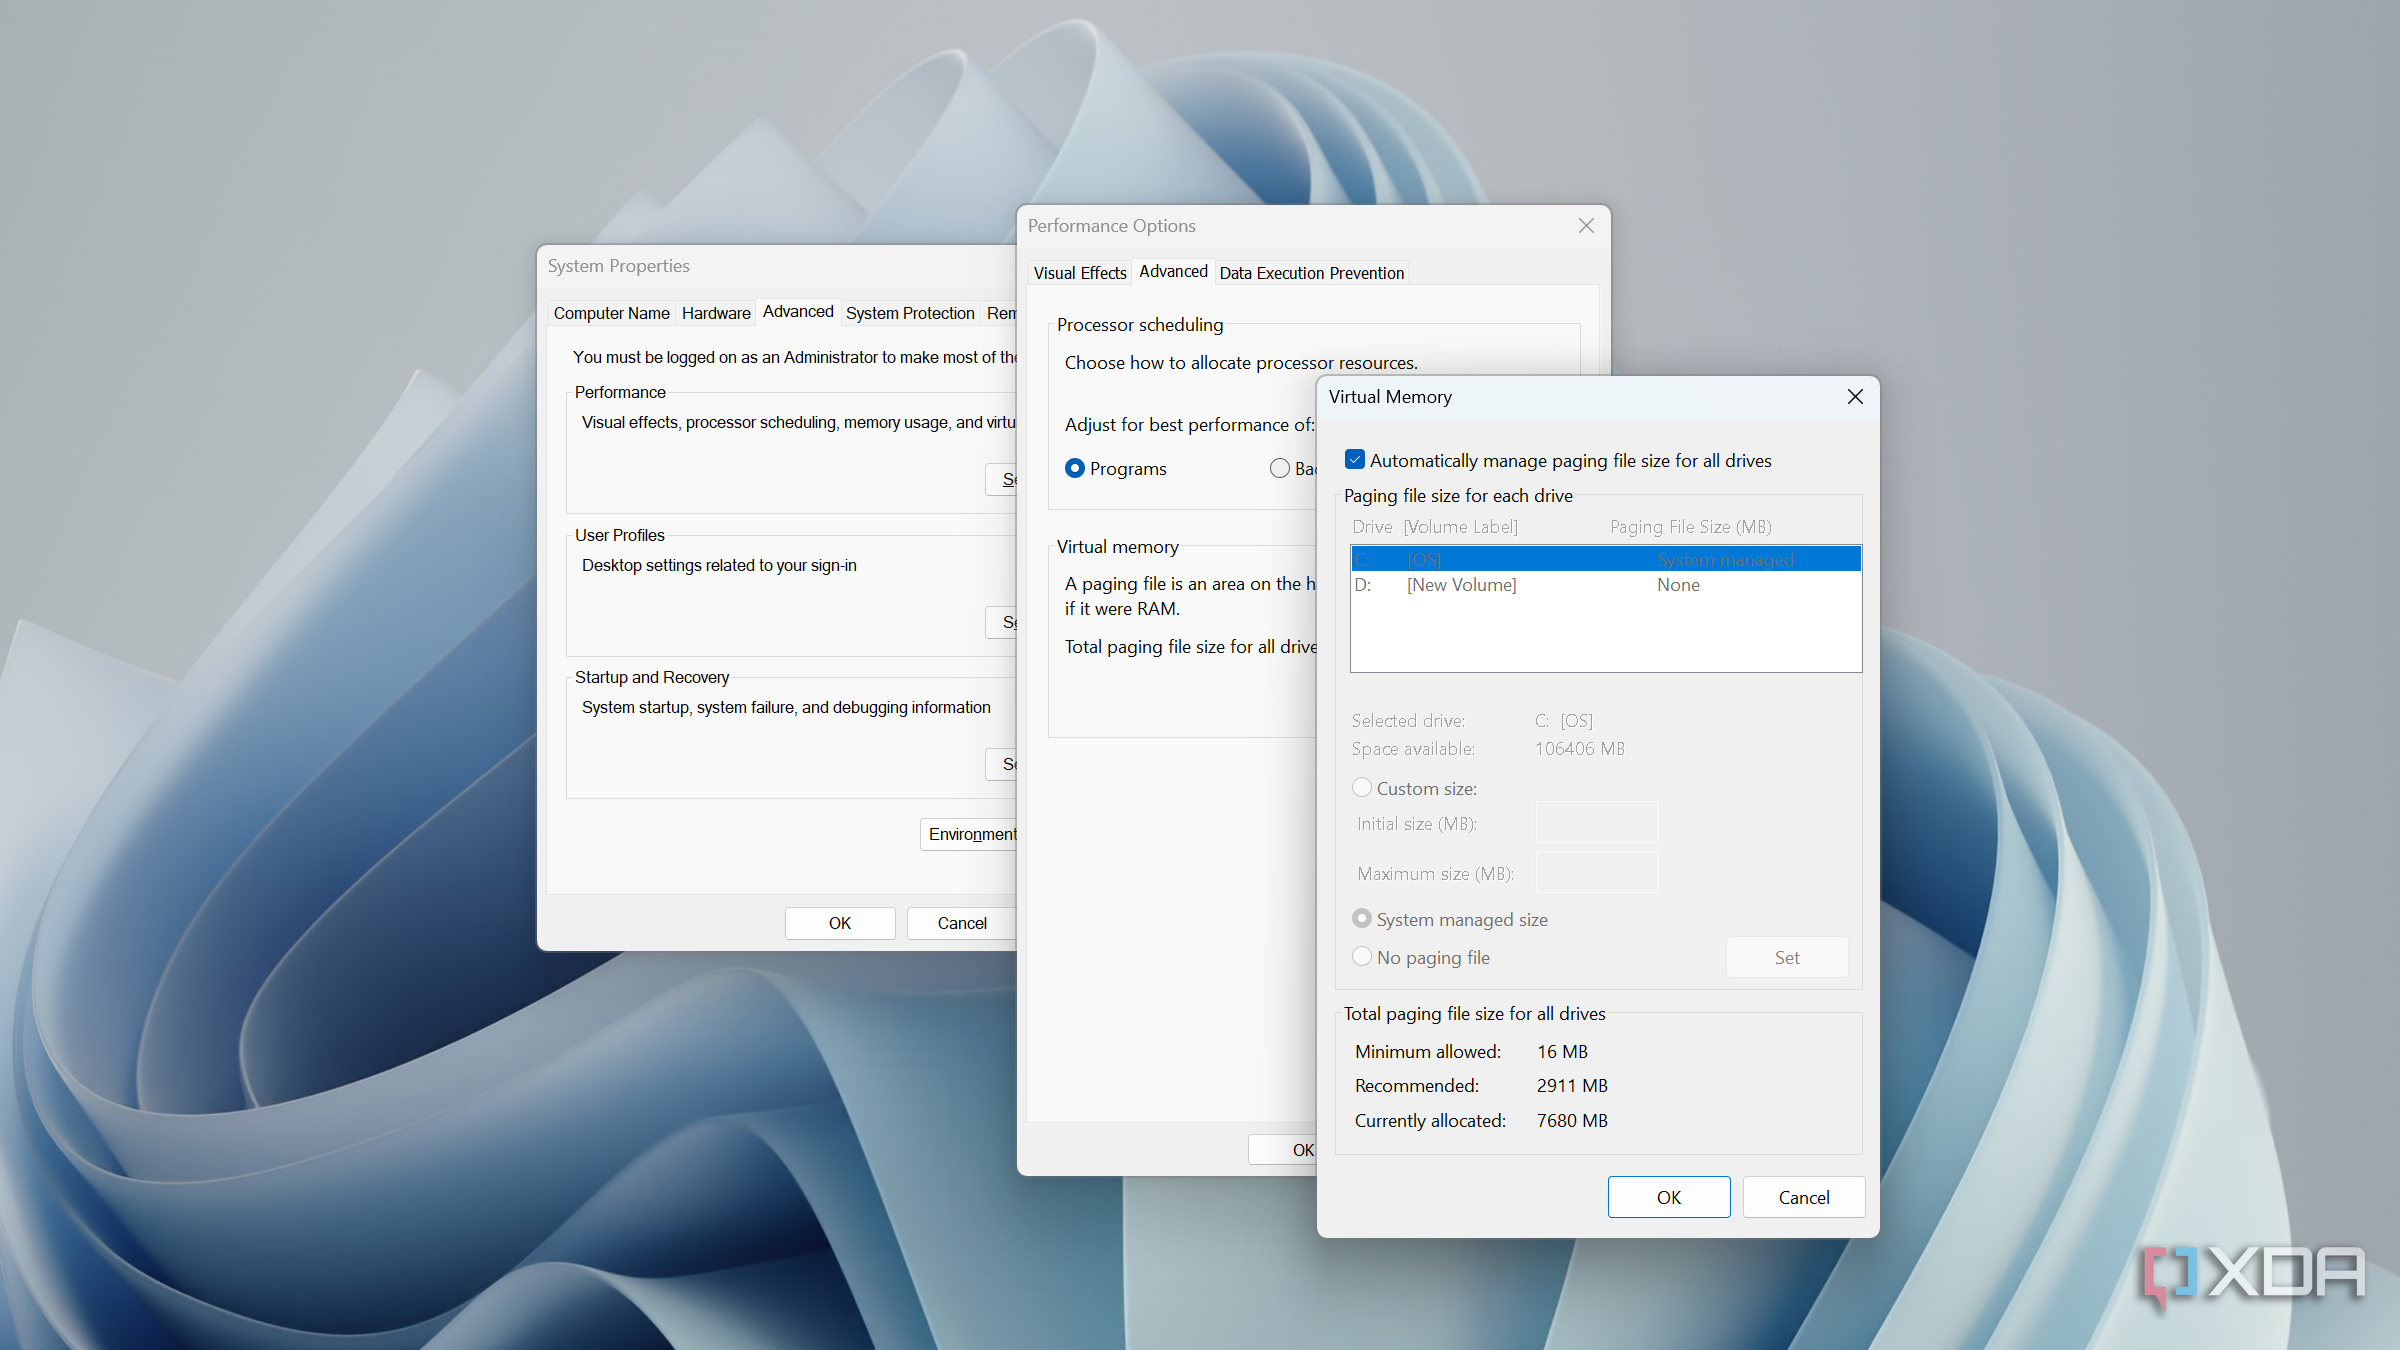Open Performance Settings button in System Properties

[x=1002, y=479]
